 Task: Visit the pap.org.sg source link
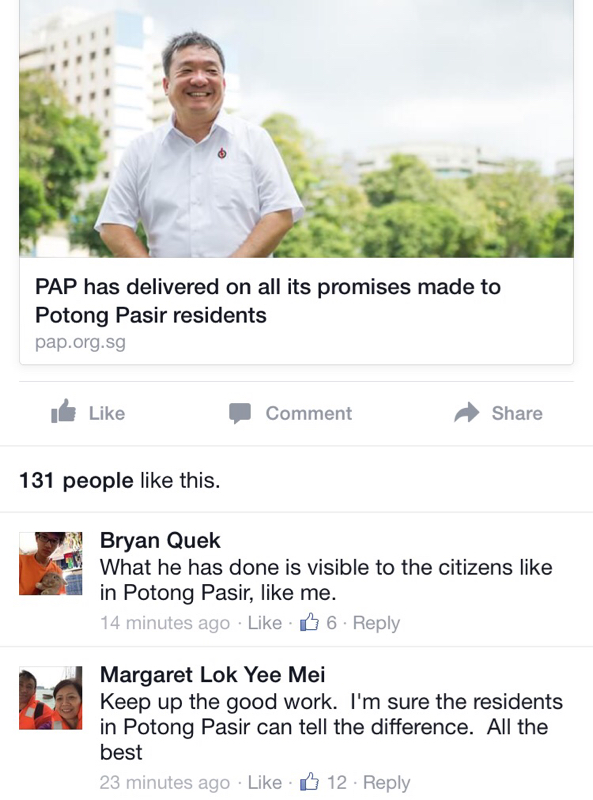(80, 342)
